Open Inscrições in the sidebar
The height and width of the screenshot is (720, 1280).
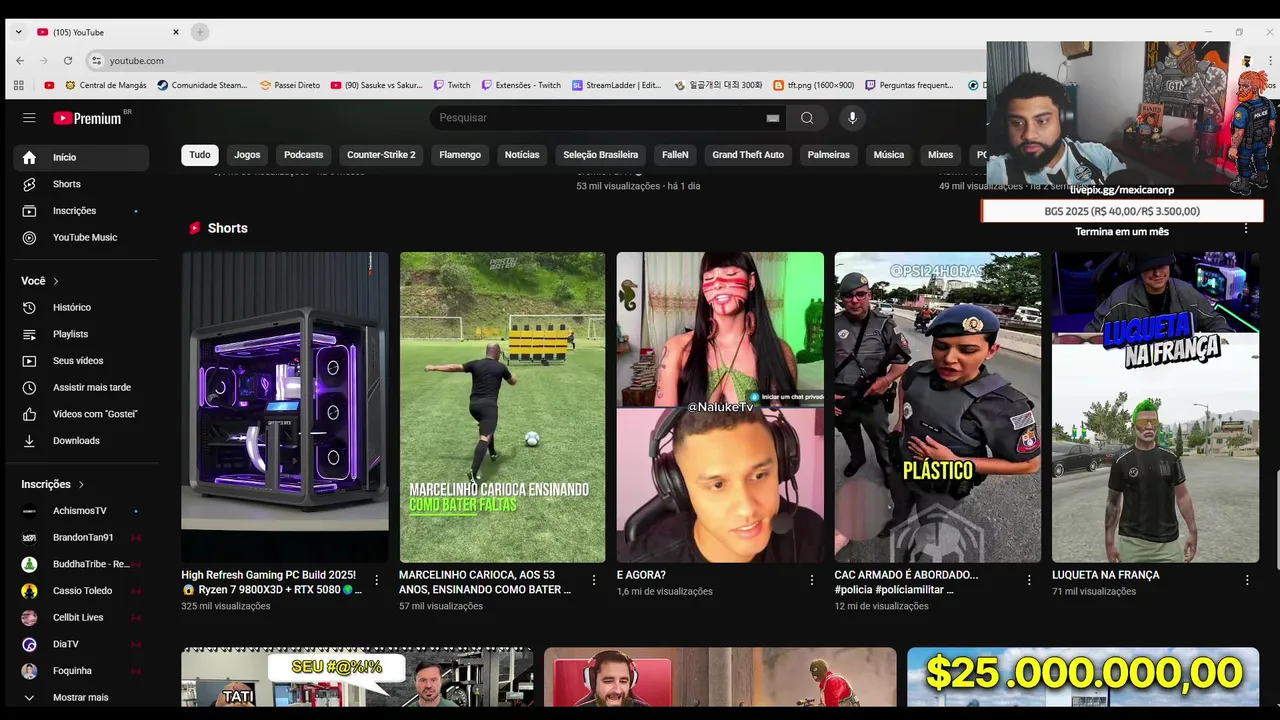(81, 211)
